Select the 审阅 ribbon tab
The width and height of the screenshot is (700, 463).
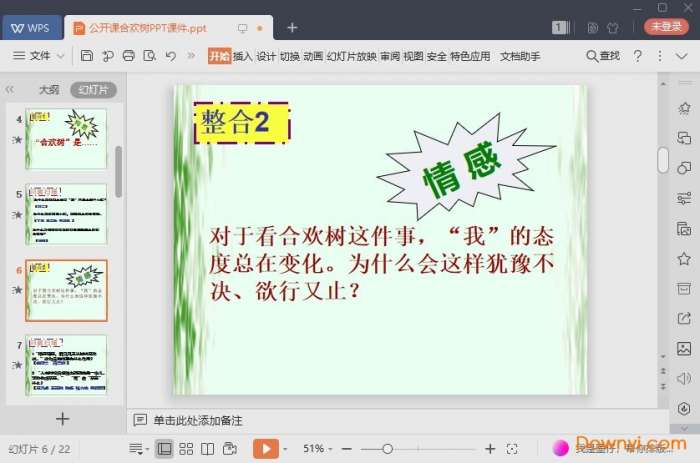pos(390,56)
